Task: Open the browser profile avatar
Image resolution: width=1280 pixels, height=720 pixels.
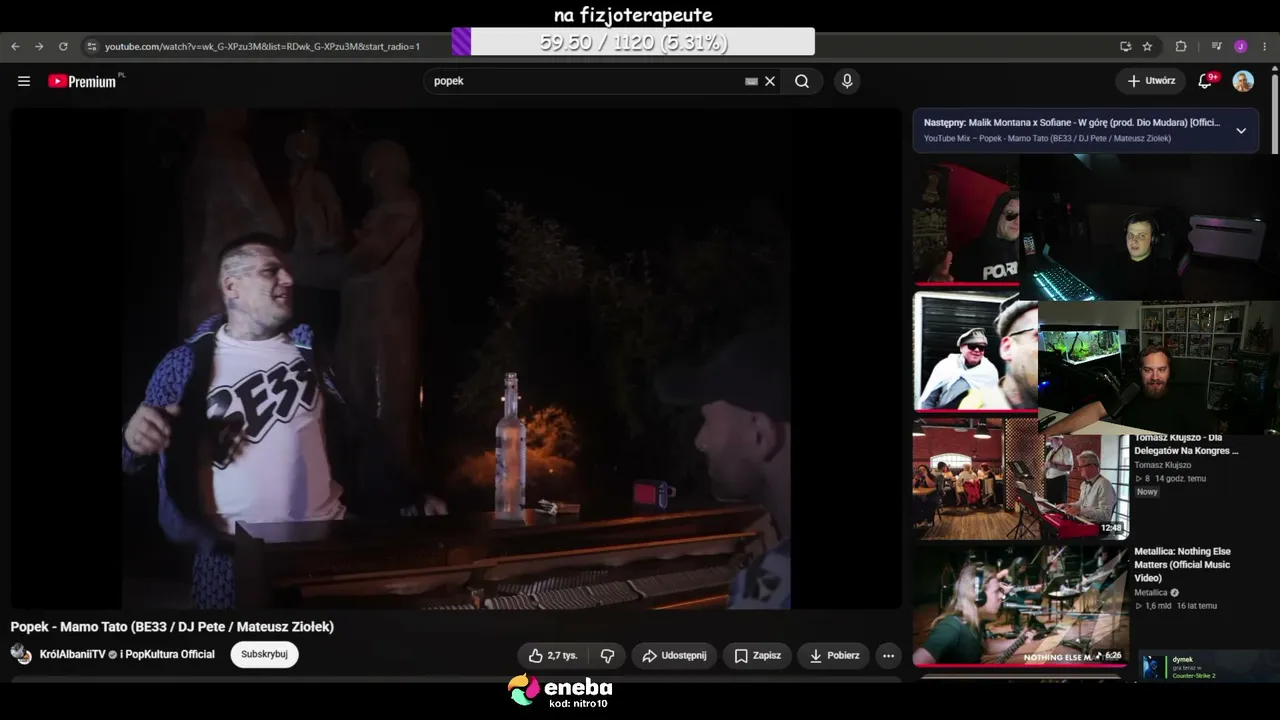Action: 1240,46
